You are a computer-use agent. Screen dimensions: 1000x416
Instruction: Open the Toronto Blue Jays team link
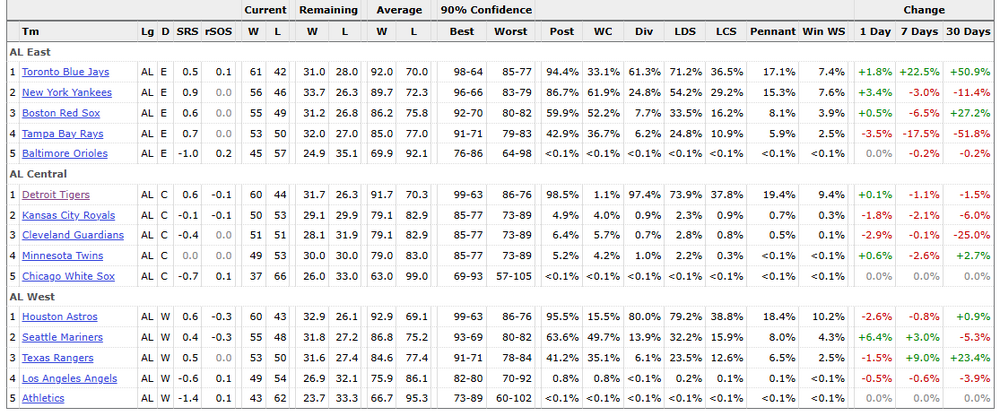click(66, 72)
